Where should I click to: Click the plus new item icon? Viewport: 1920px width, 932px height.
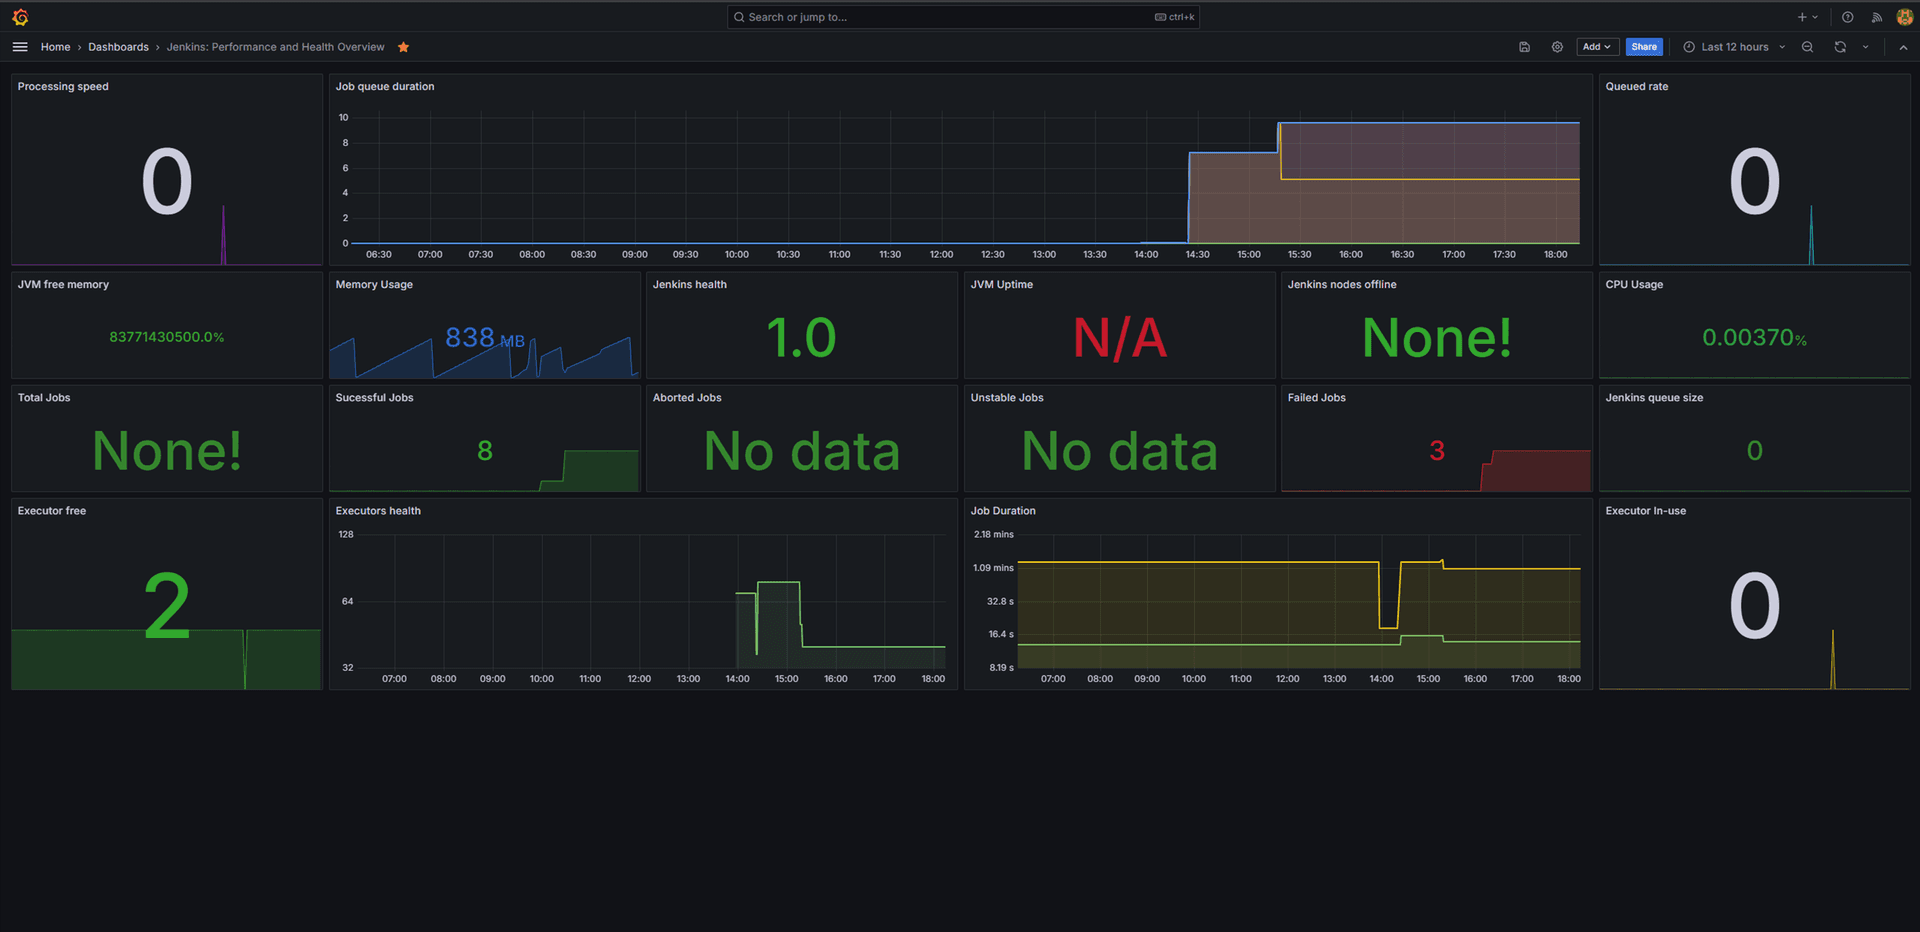(x=1807, y=17)
